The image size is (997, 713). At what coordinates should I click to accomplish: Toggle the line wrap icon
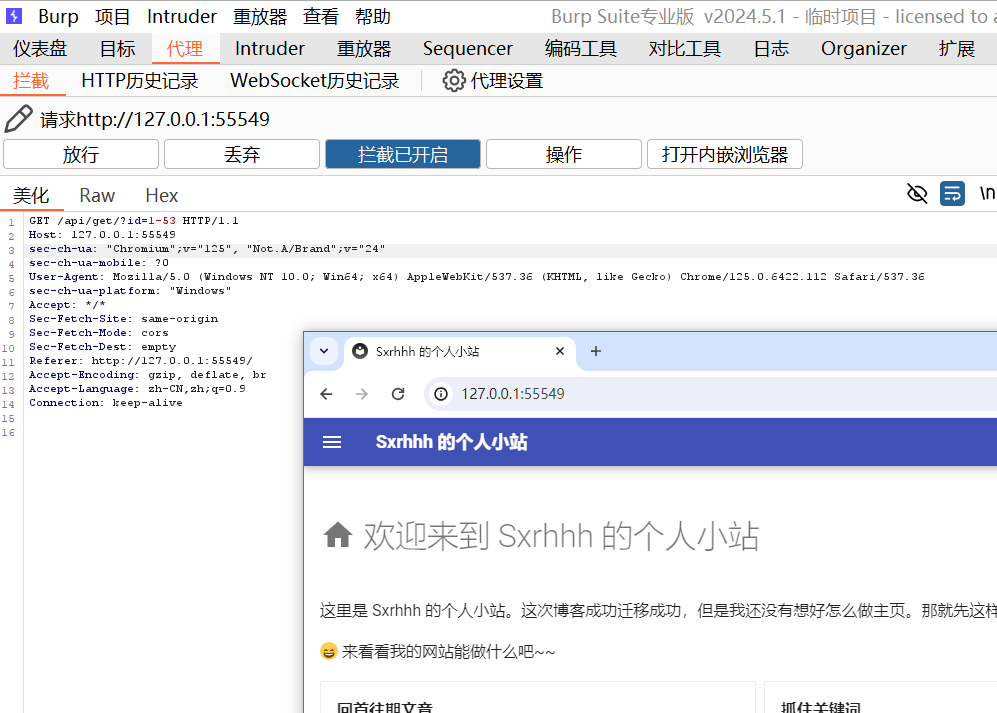[x=952, y=193]
